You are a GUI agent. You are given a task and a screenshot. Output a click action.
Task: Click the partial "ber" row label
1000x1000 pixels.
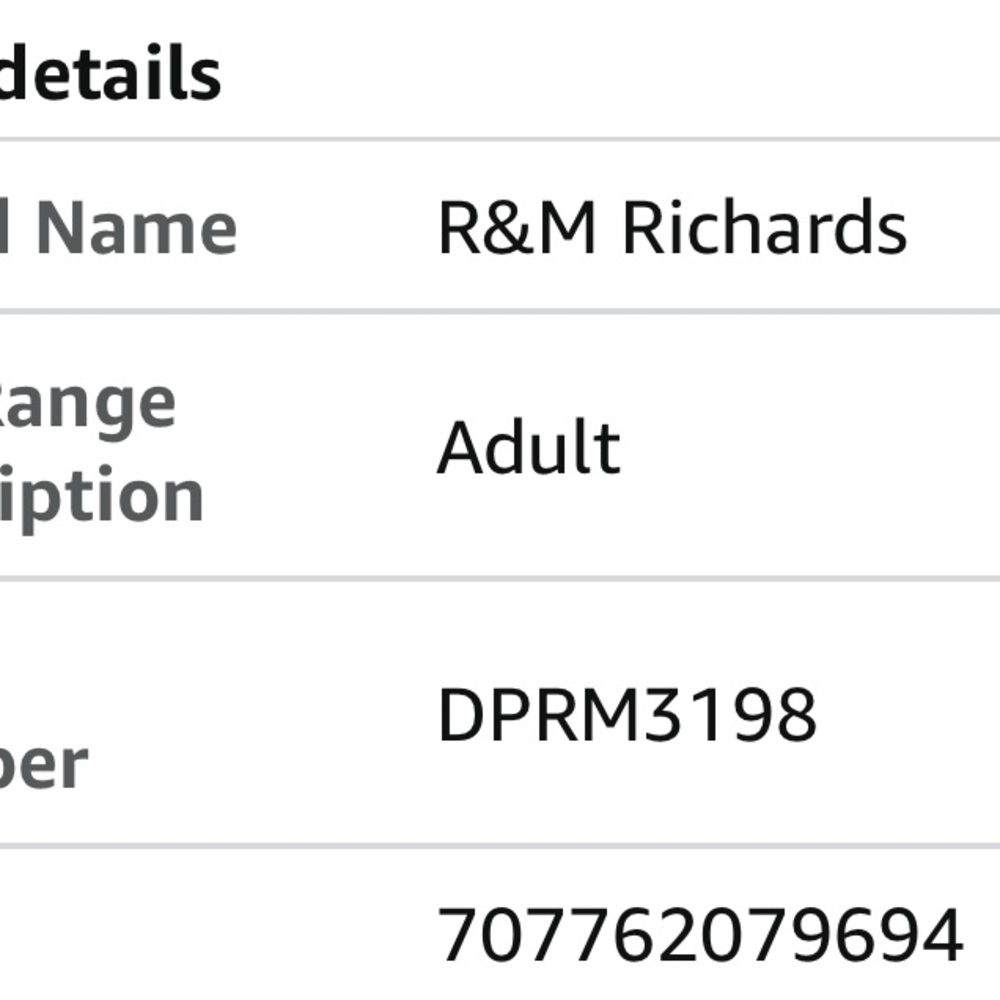(x=44, y=765)
